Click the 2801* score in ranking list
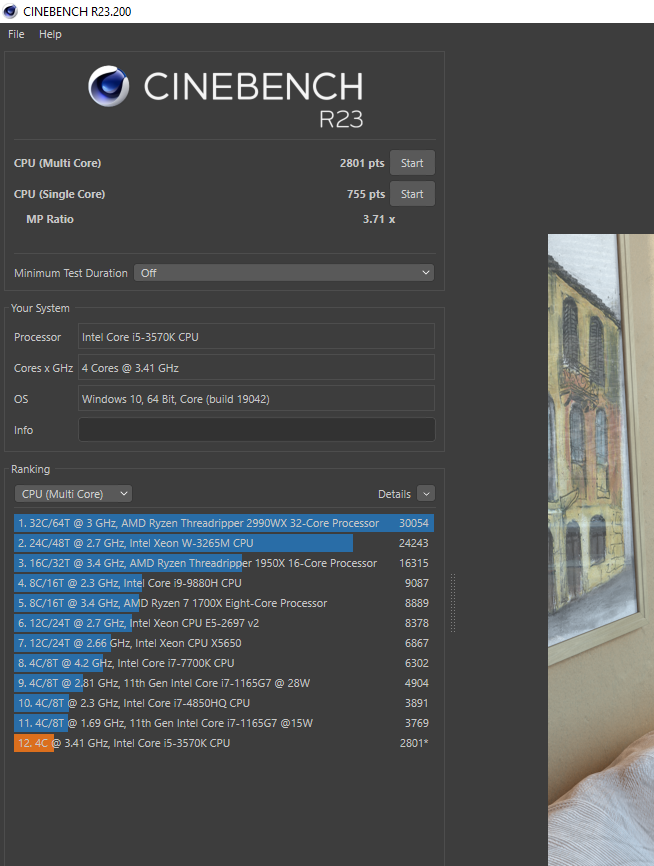 pos(414,743)
